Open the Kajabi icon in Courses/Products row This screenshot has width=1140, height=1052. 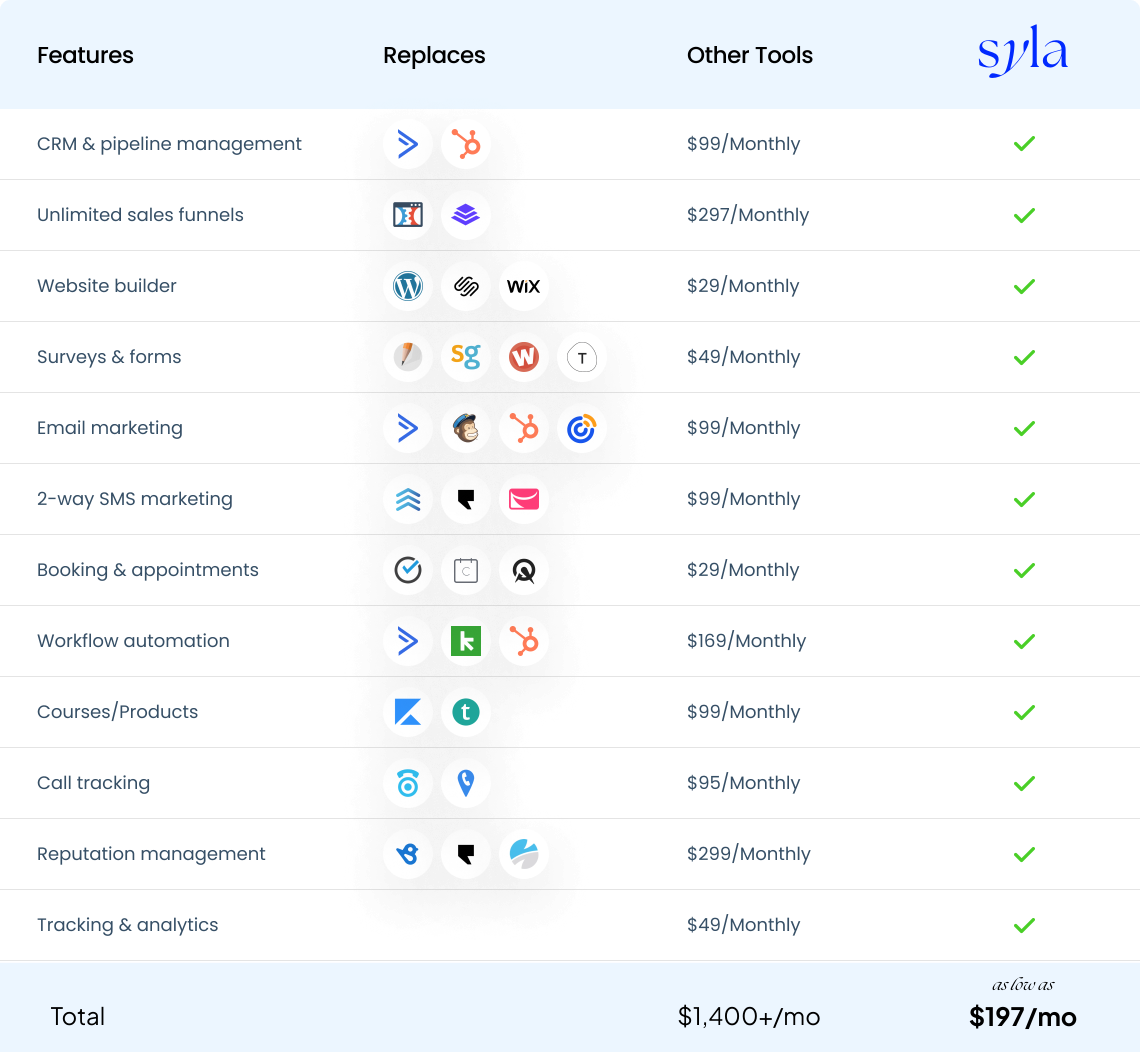408,712
